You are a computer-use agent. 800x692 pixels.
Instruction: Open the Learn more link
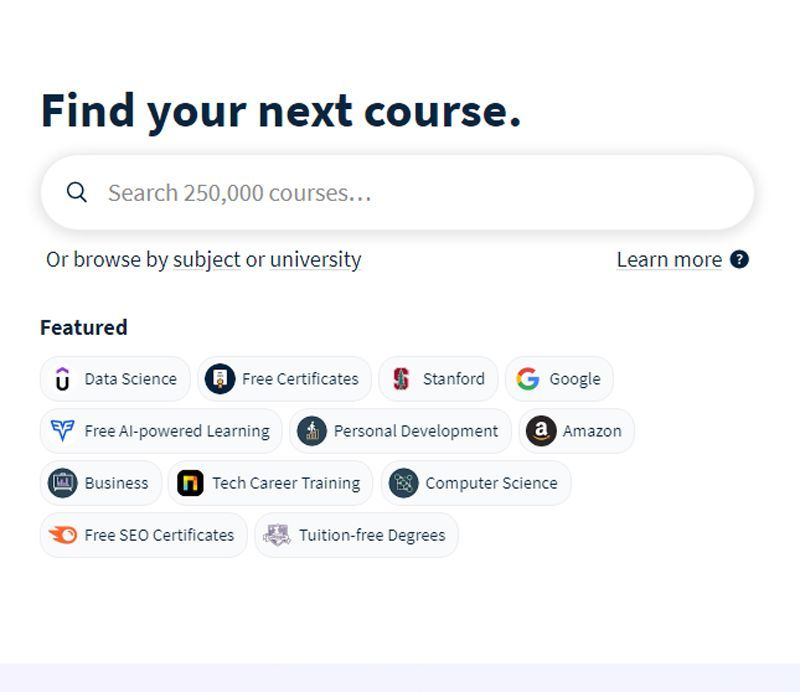pyautogui.click(x=669, y=260)
